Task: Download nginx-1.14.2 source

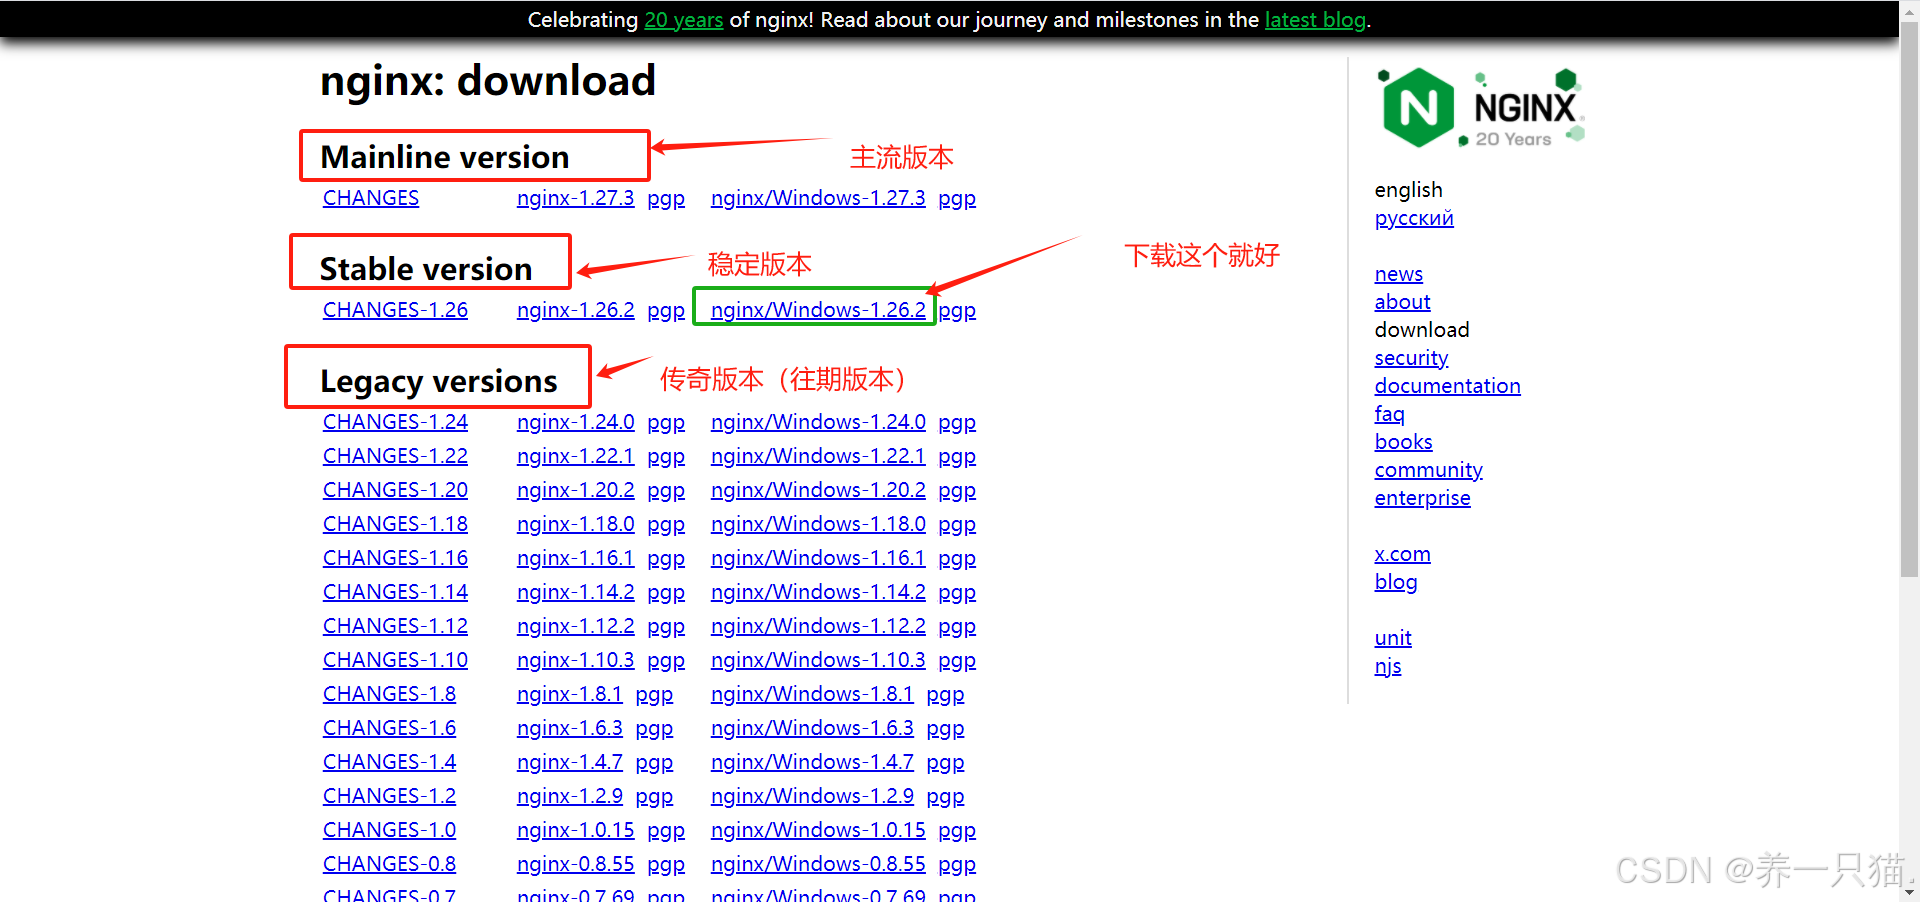Action: pyautogui.click(x=576, y=592)
